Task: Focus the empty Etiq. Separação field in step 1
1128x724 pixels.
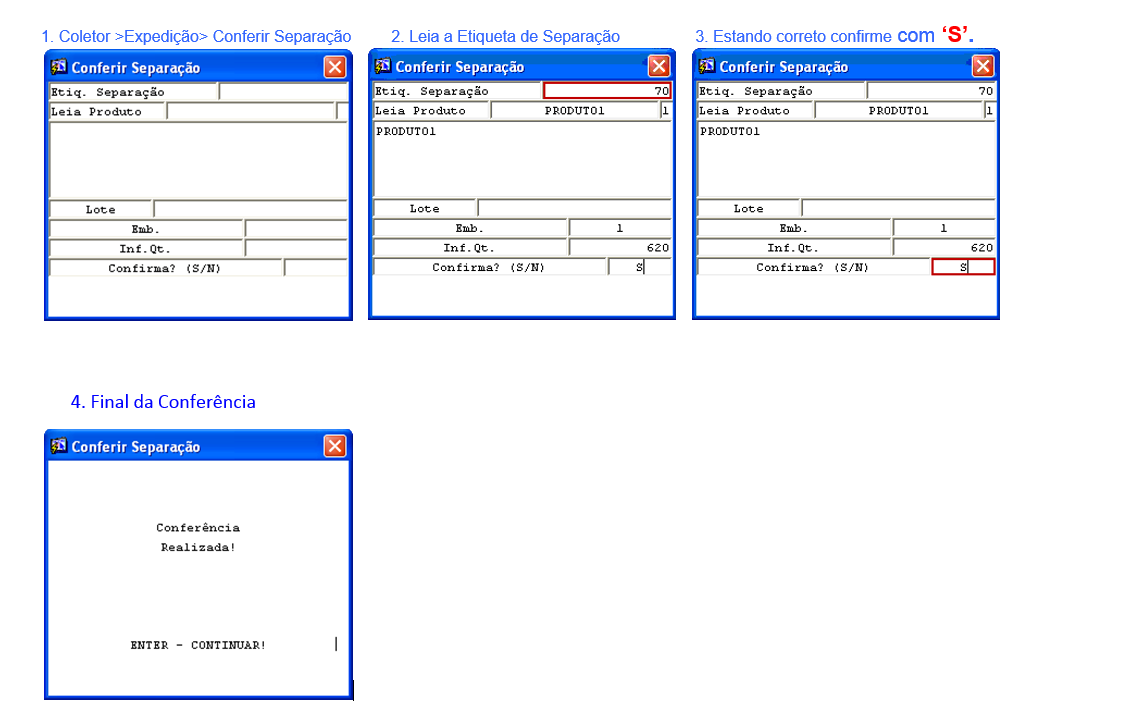Action: coord(283,92)
